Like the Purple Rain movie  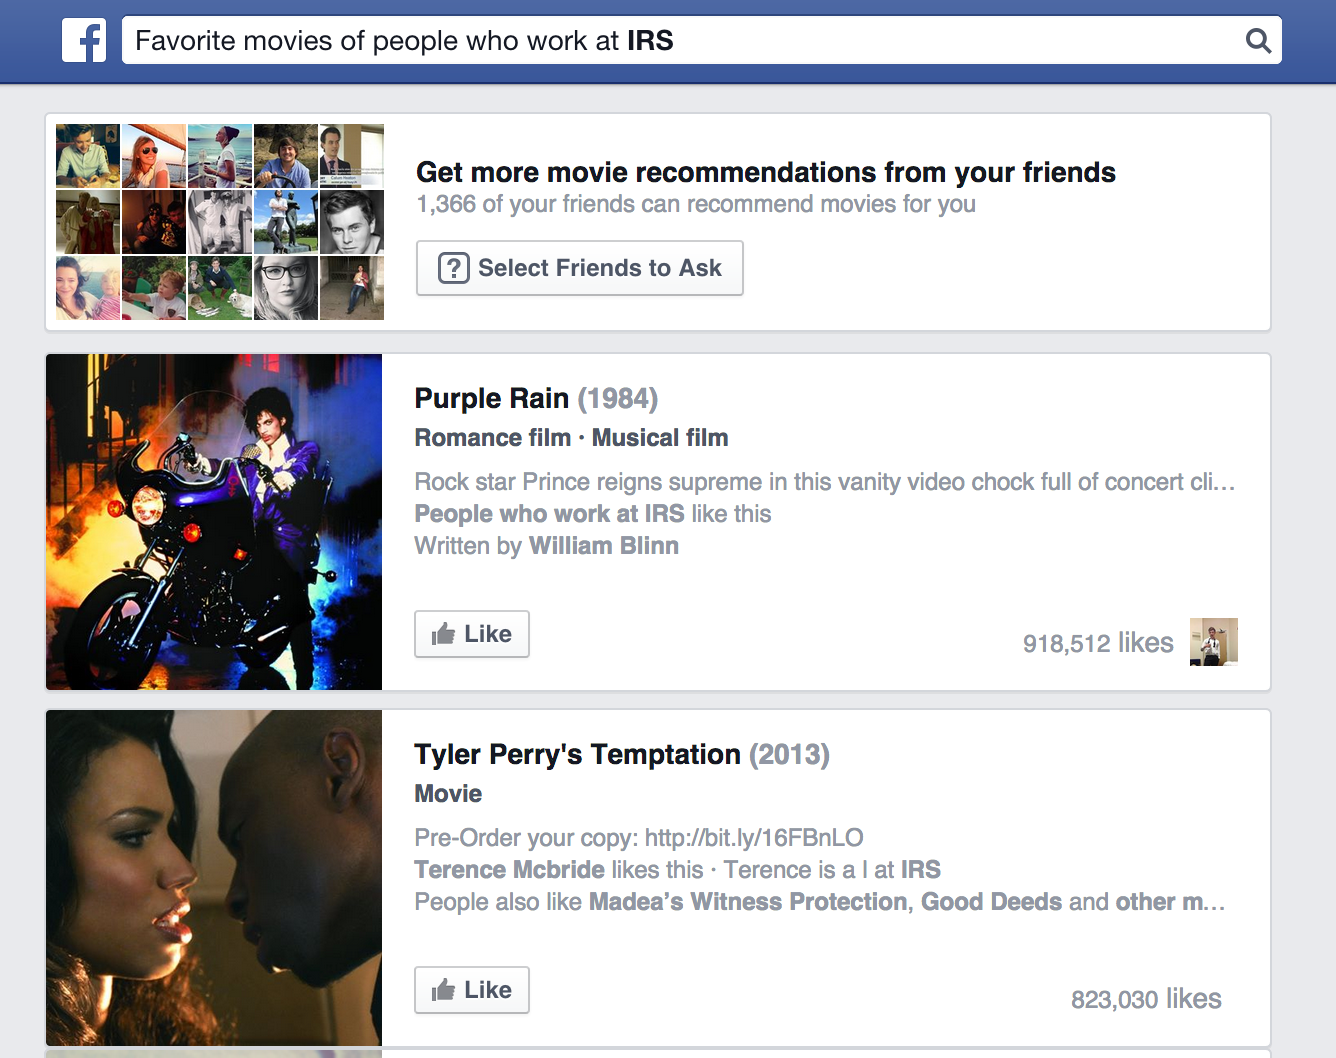point(472,634)
